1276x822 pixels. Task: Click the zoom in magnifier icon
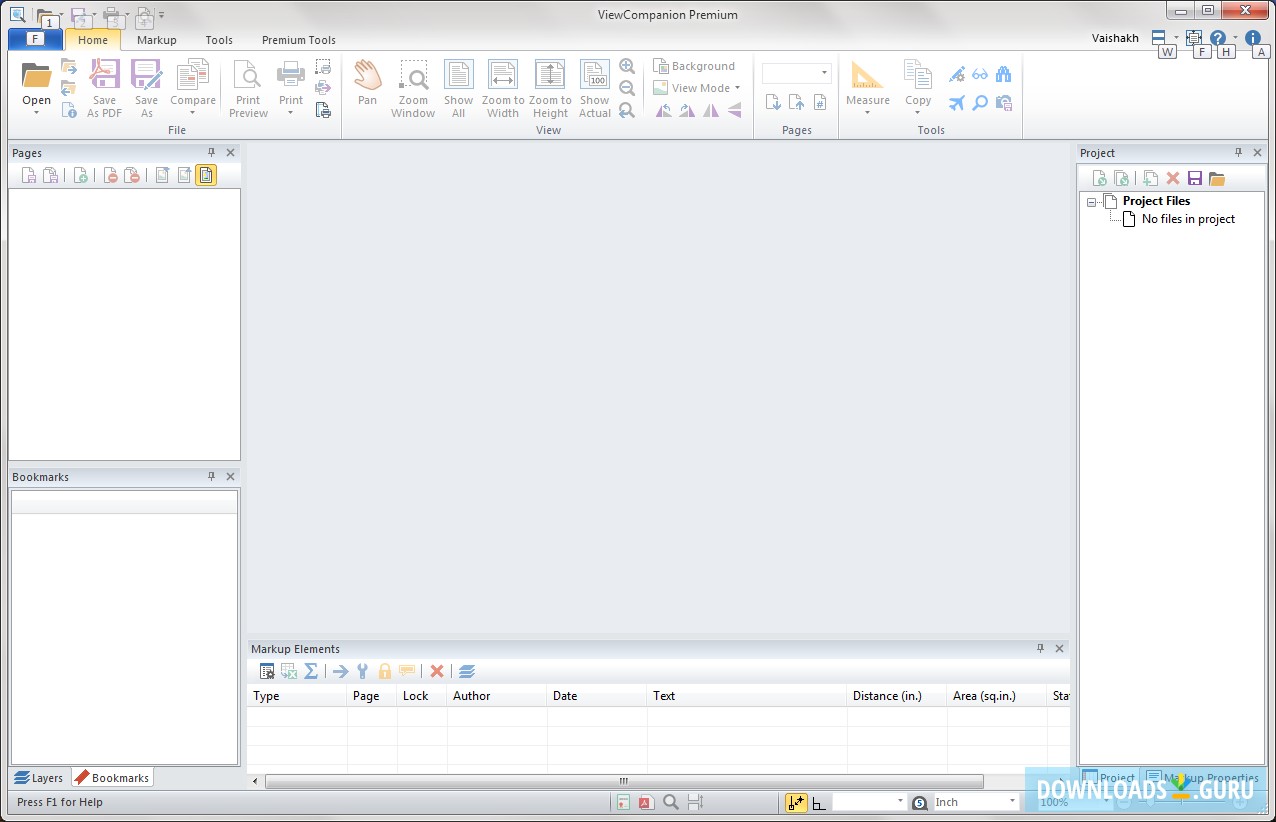pyautogui.click(x=627, y=66)
